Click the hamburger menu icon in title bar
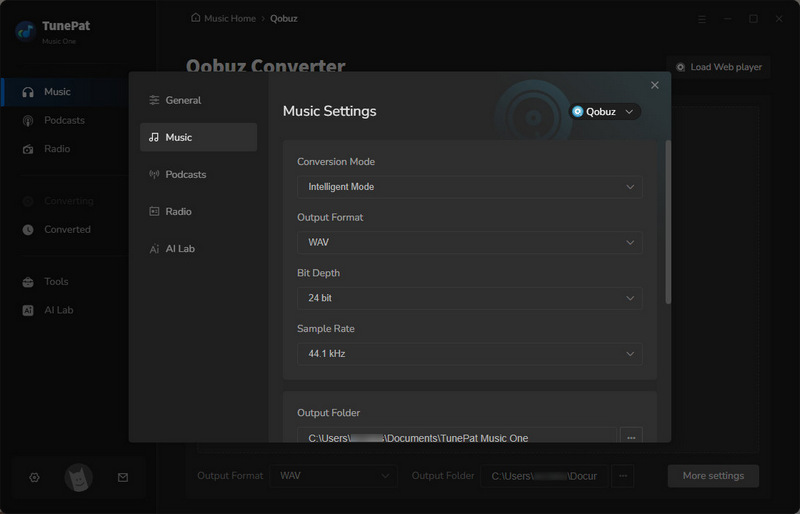Viewport: 800px width, 514px height. (701, 18)
